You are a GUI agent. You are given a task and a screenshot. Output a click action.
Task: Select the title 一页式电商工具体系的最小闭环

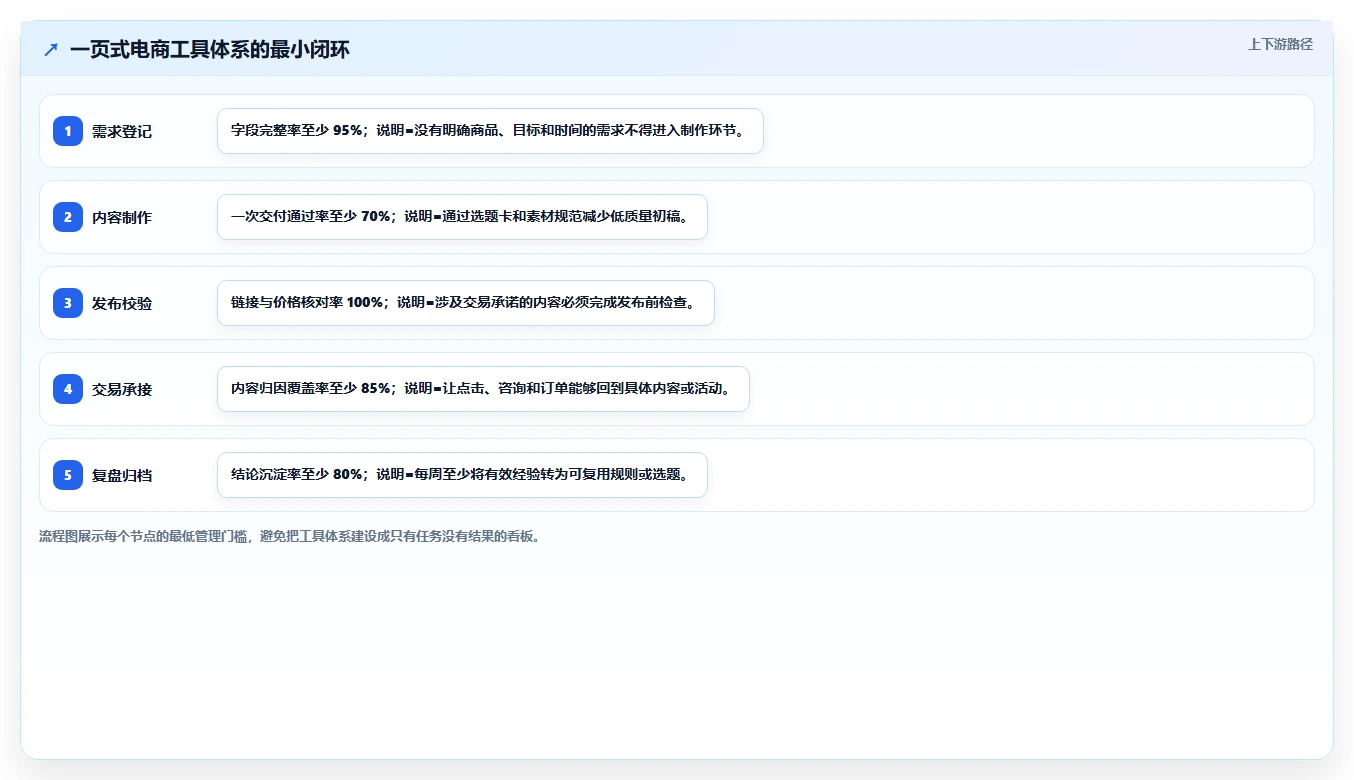210,49
